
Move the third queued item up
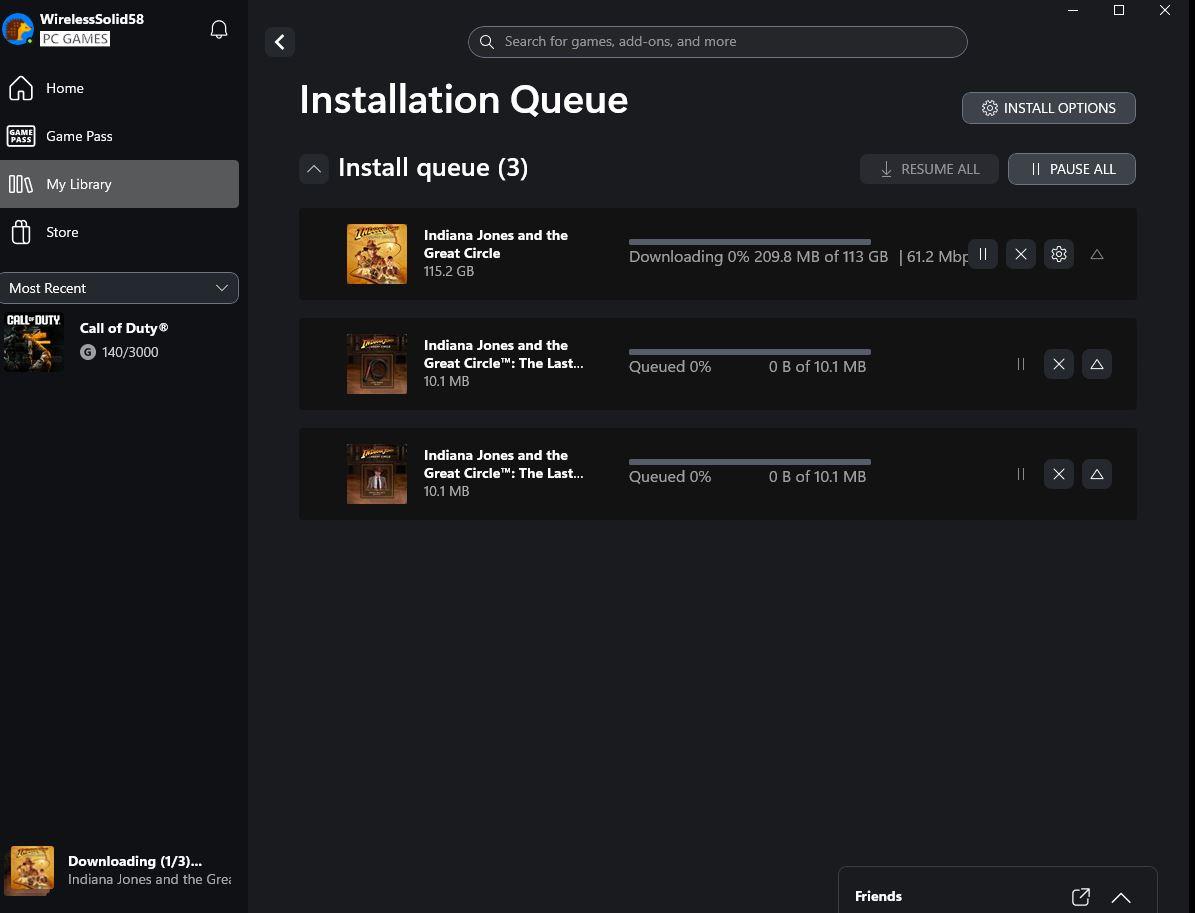[x=1097, y=475]
